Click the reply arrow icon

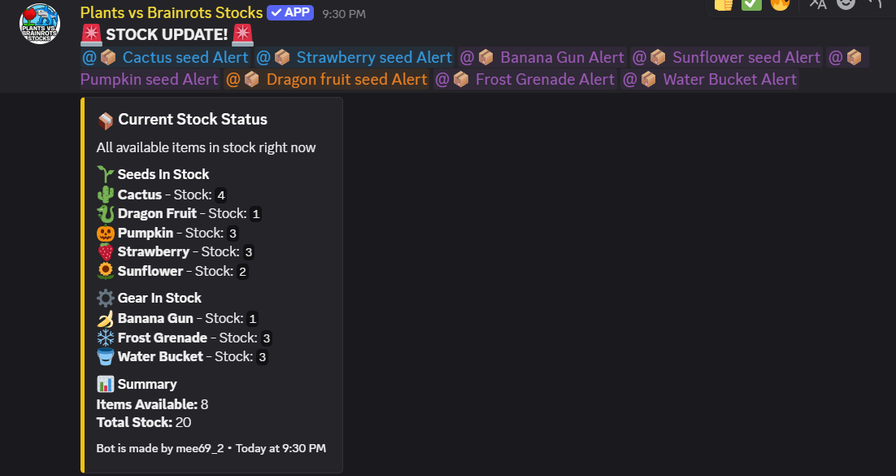(x=874, y=4)
